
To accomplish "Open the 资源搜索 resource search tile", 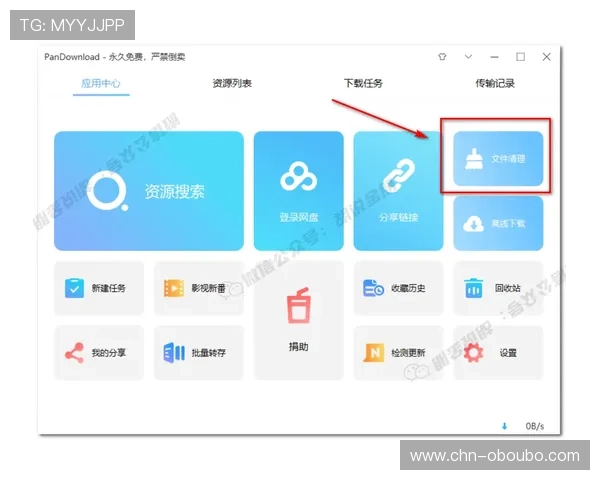I will pos(148,191).
